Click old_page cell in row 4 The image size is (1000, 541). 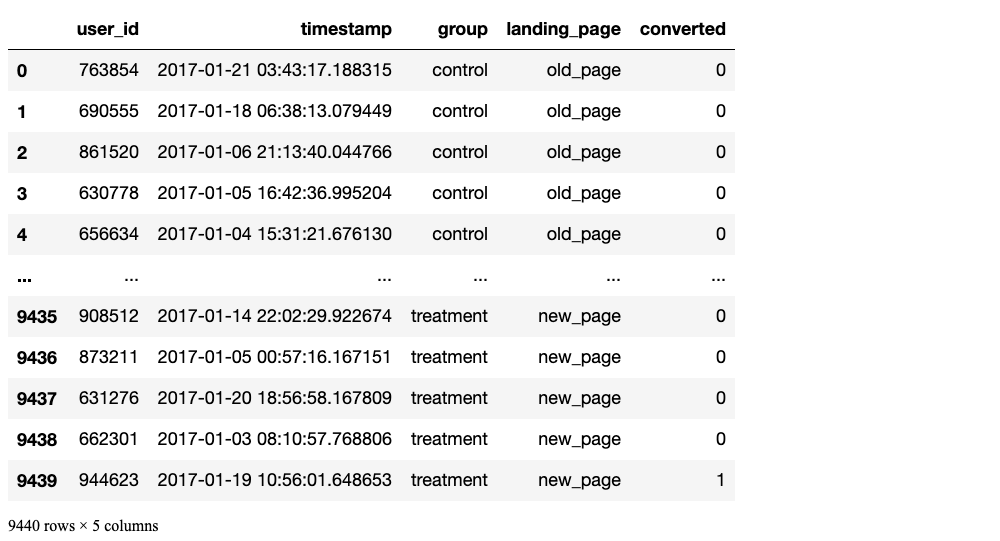[583, 235]
